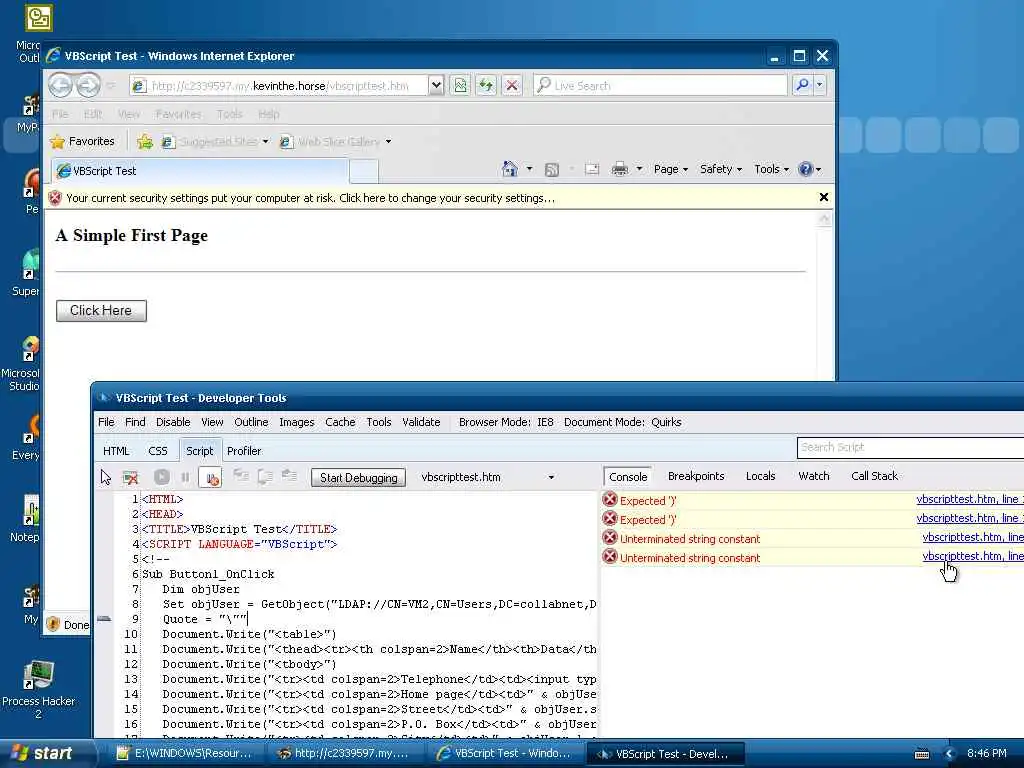Select the VBScript Test browser tab
Image resolution: width=1024 pixels, height=768 pixels.
200,170
